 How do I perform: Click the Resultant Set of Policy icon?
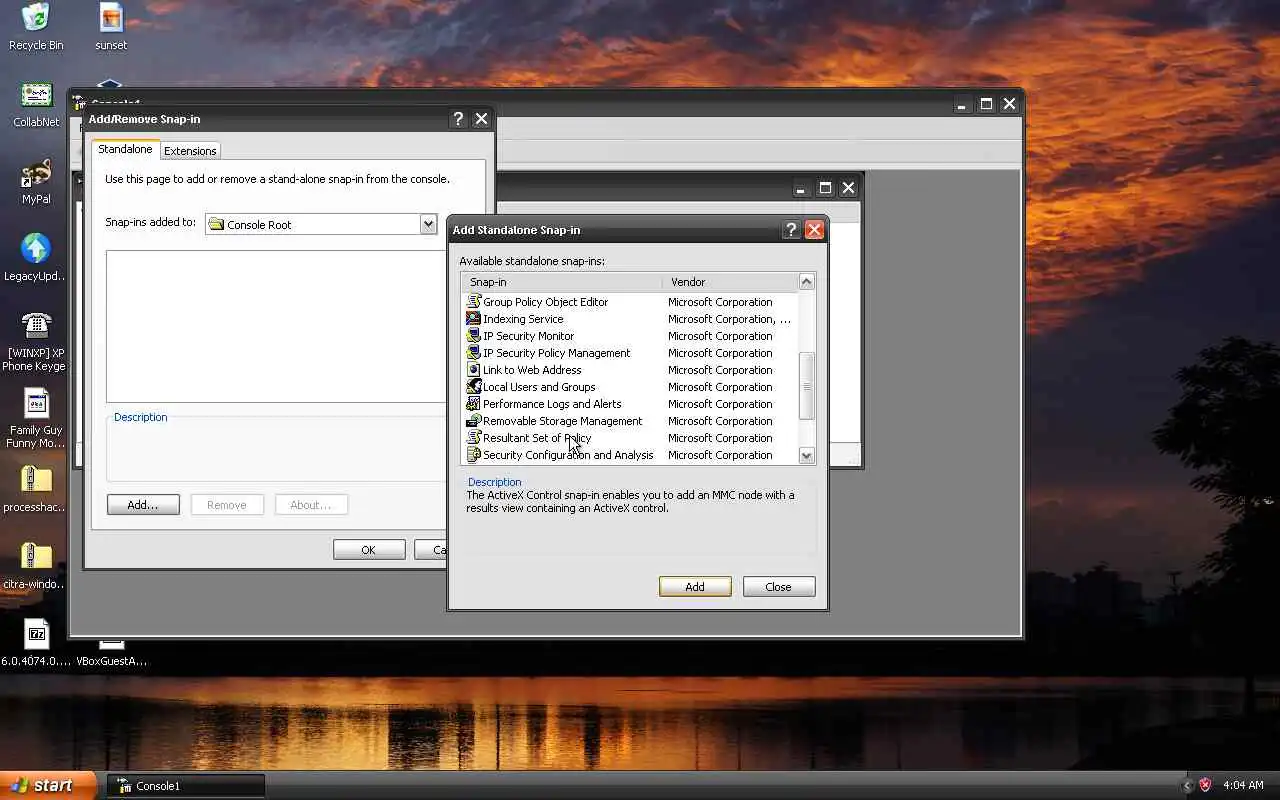pyautogui.click(x=474, y=438)
